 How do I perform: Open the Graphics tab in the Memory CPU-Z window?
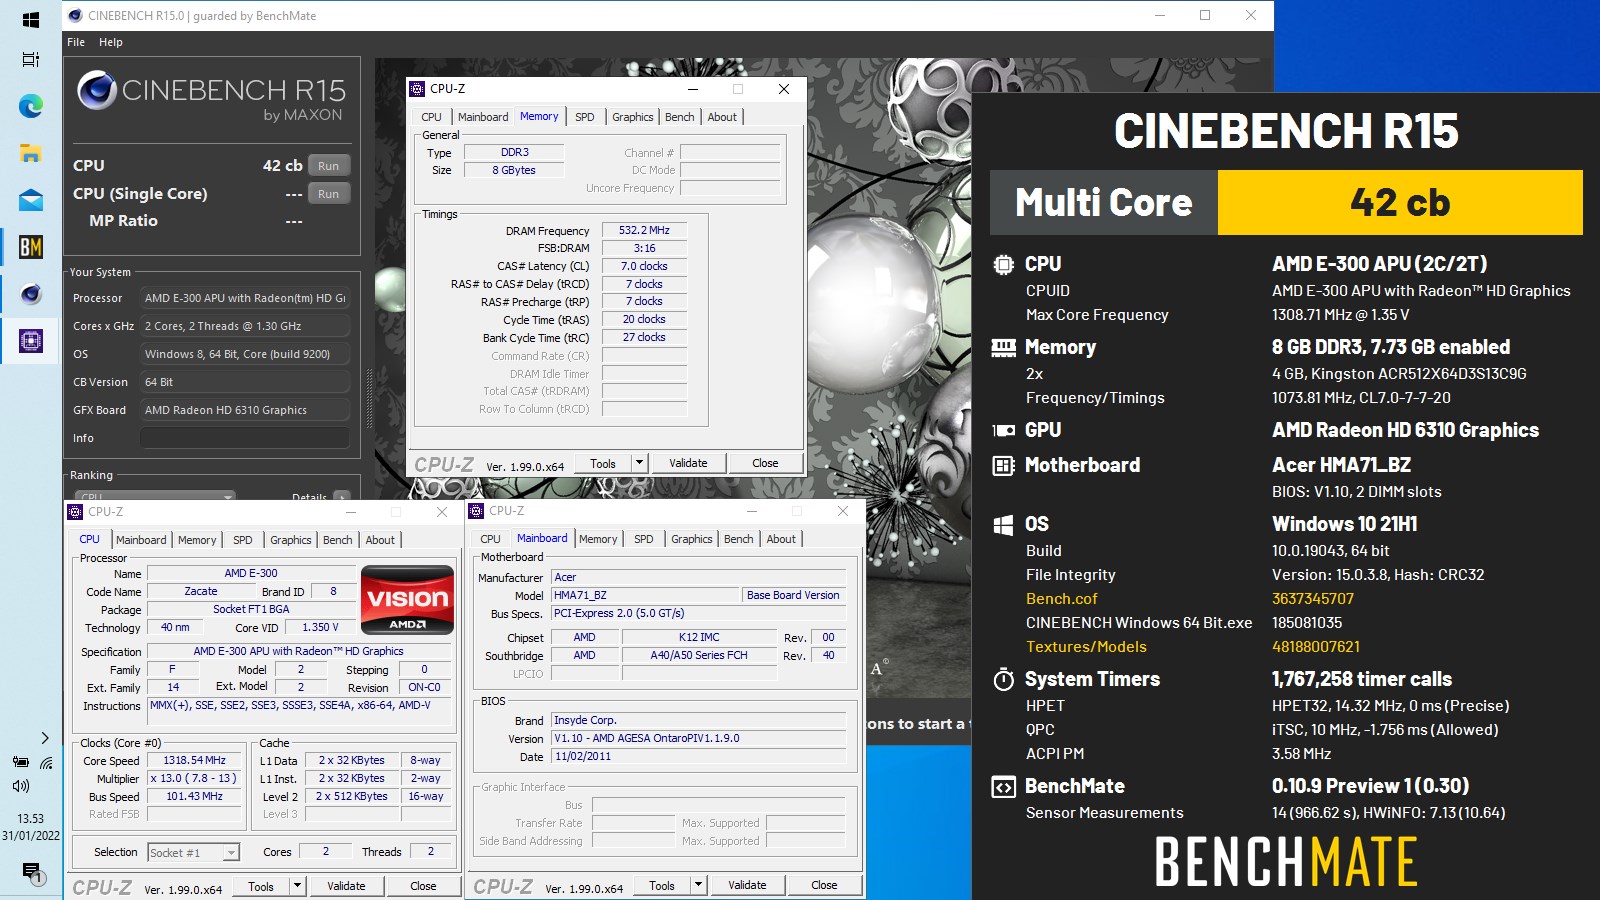click(633, 117)
